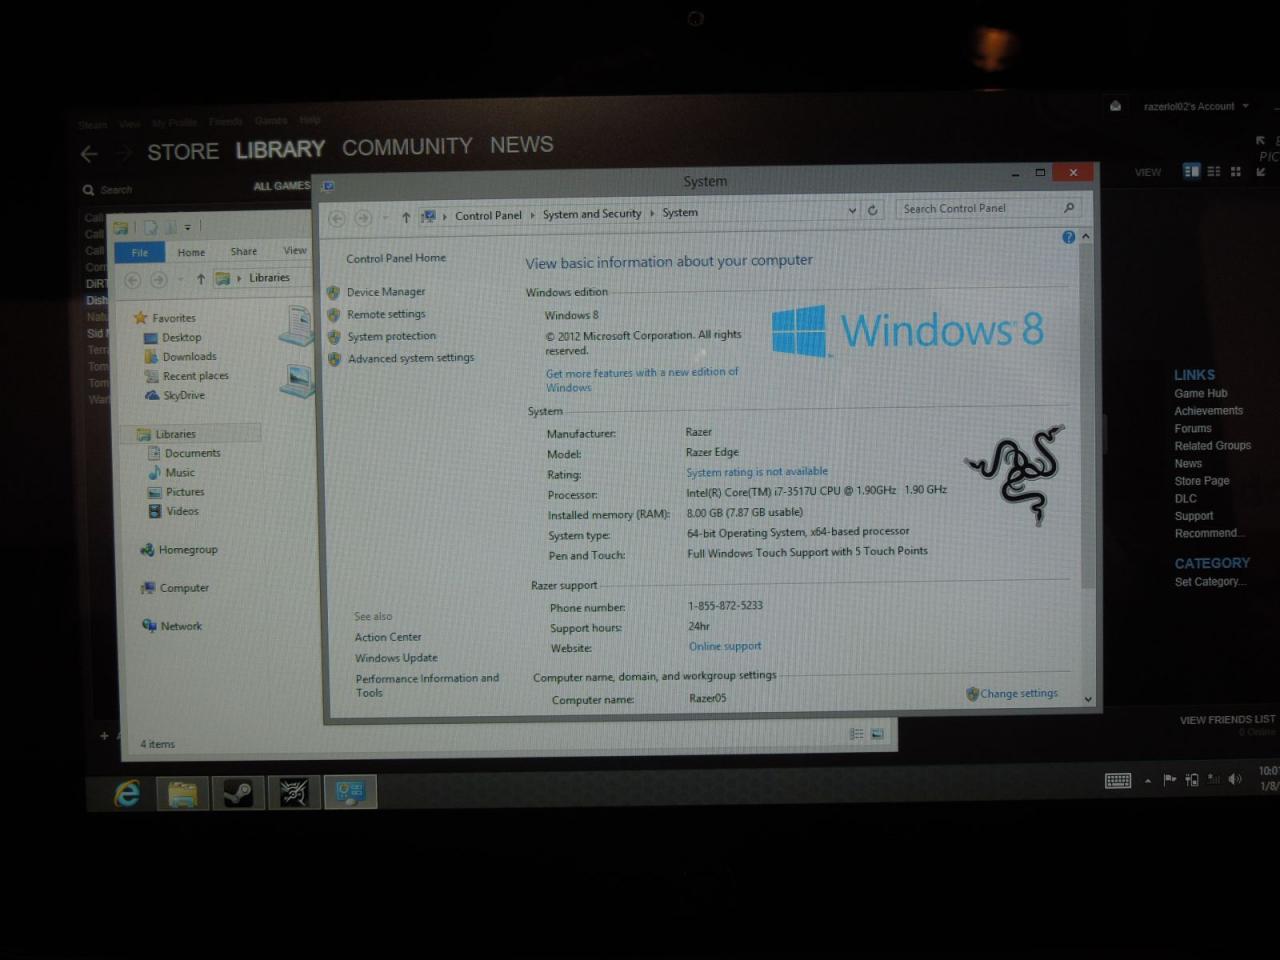Switch Steam library to detail view
Screen dimensions: 1280x960
pyautogui.click(x=1191, y=171)
